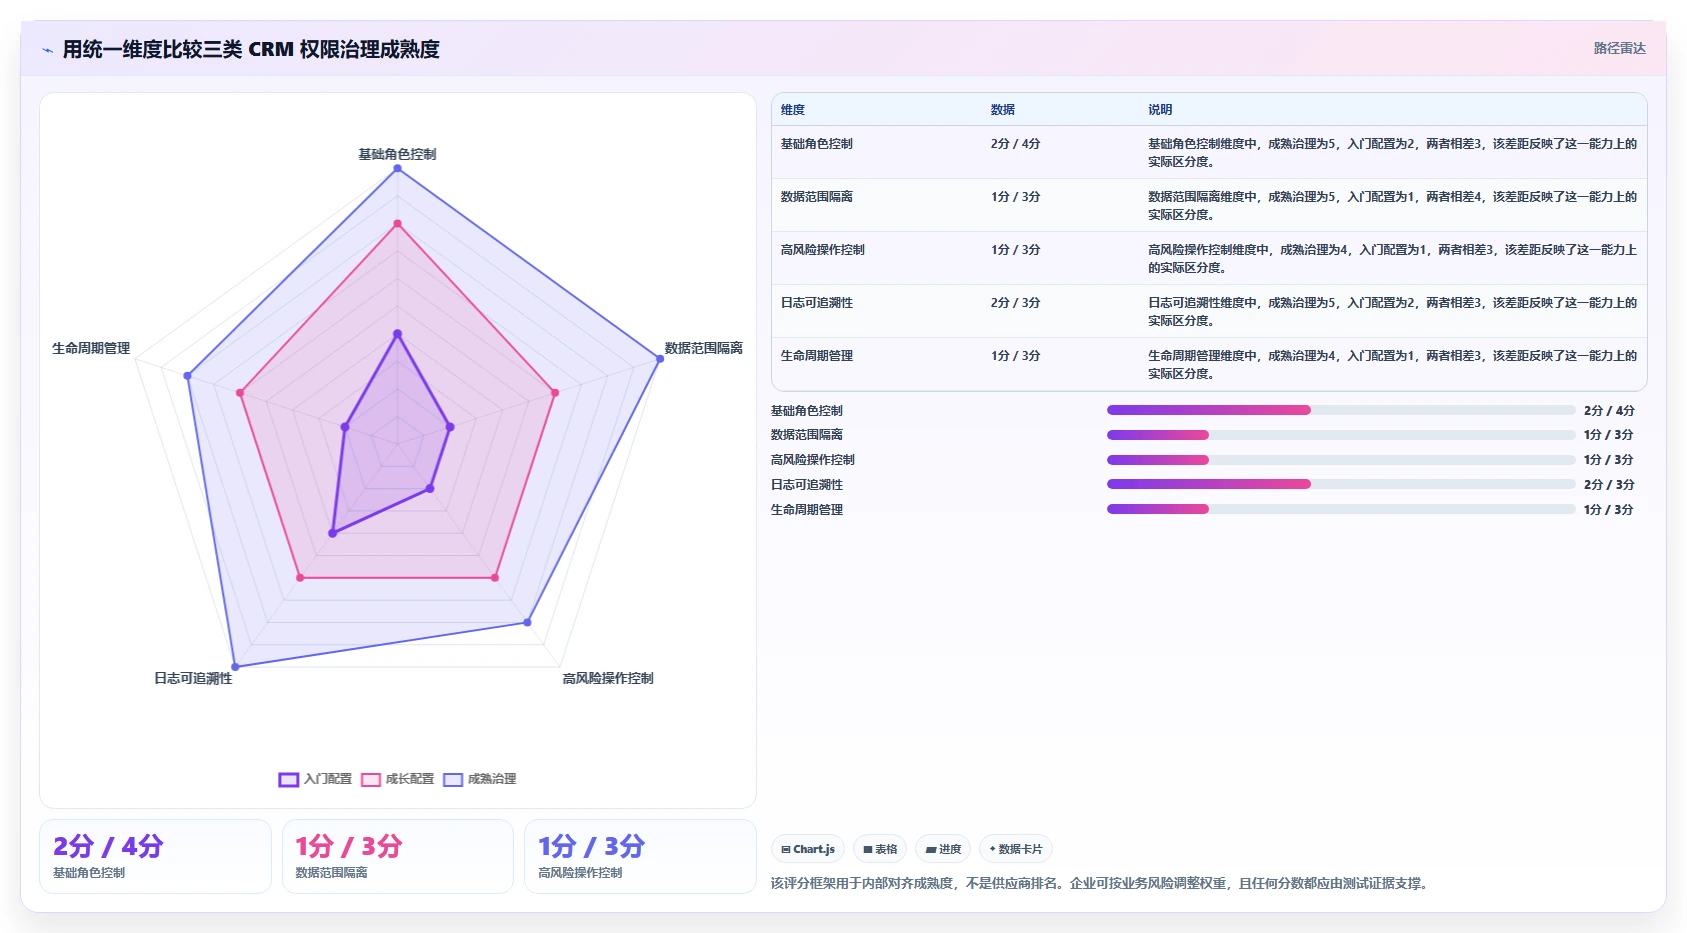Toggle the 入门配置 legend item
Image resolution: width=1687 pixels, height=933 pixels.
tap(315, 779)
